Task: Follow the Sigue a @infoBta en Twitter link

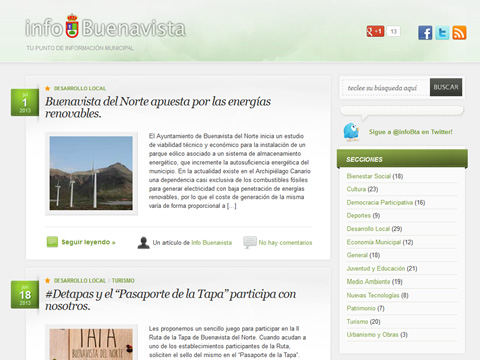Action: pos(410,132)
